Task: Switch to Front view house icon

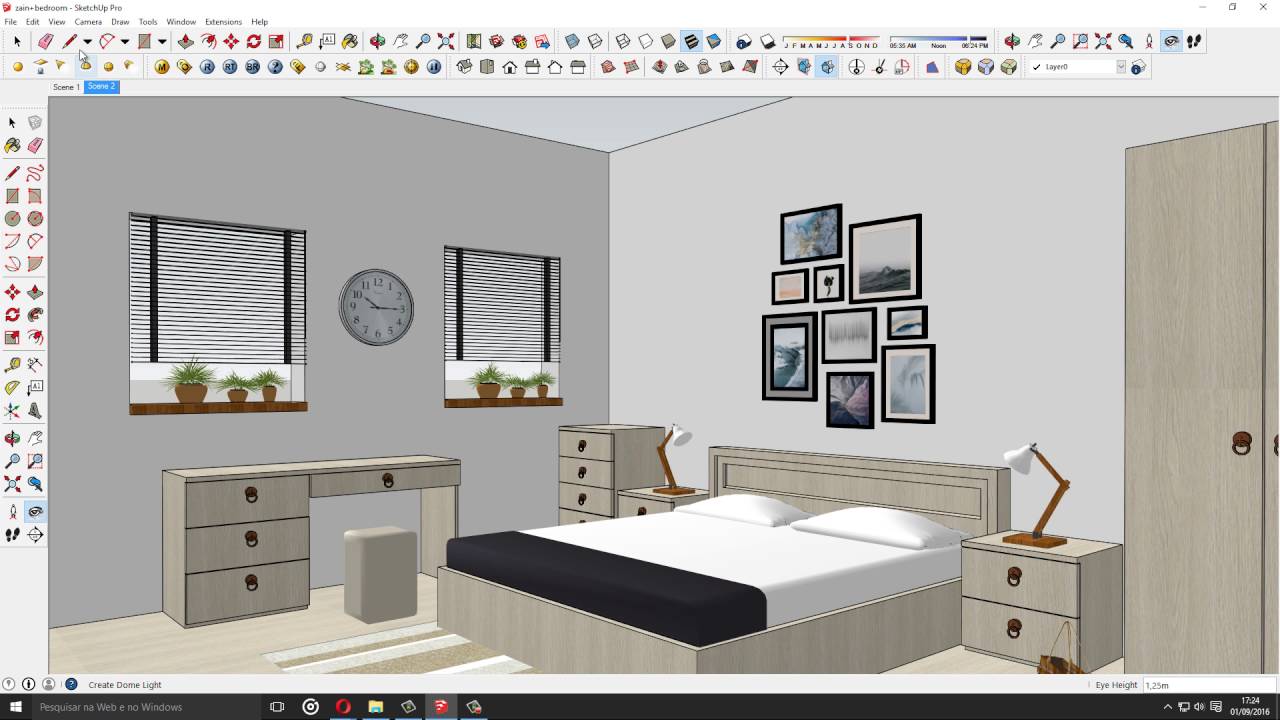Action: tap(510, 67)
